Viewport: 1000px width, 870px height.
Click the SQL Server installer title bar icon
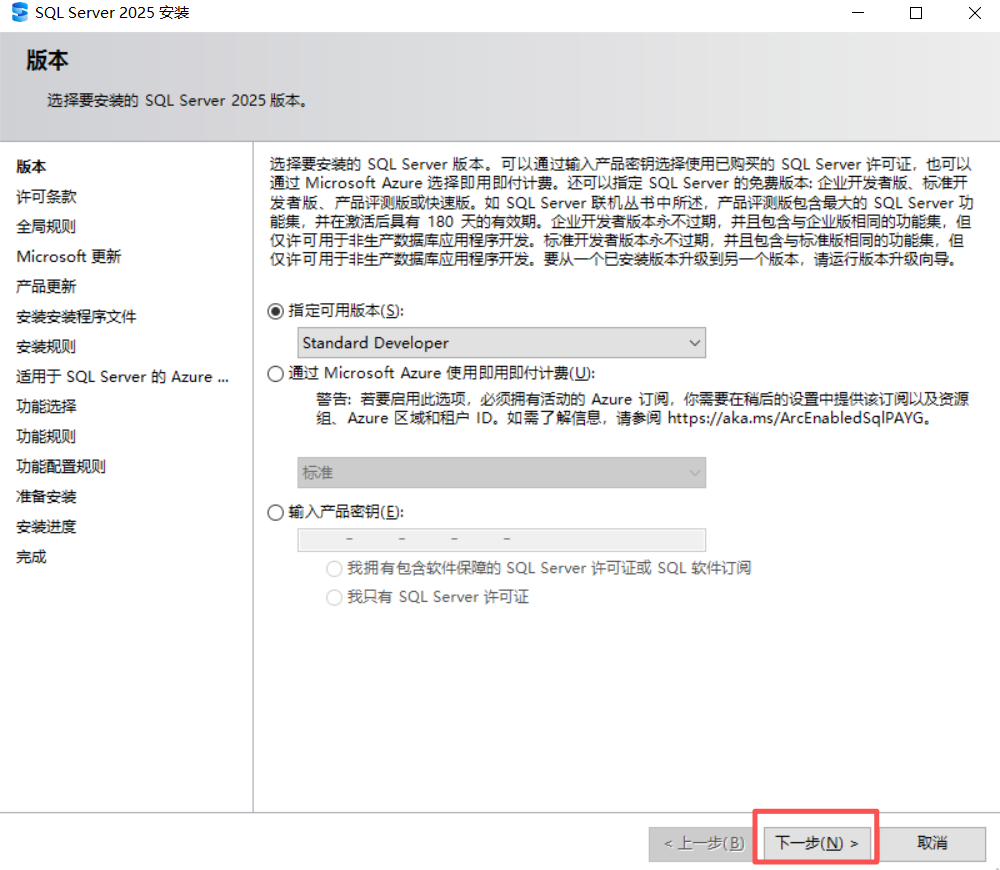[x=20, y=12]
